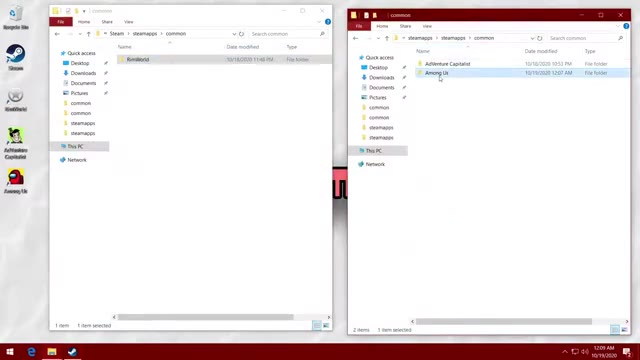Viewport: 640px width, 360px height.
Task: Click the horizontal scrollbar in right window
Action: point(504,322)
